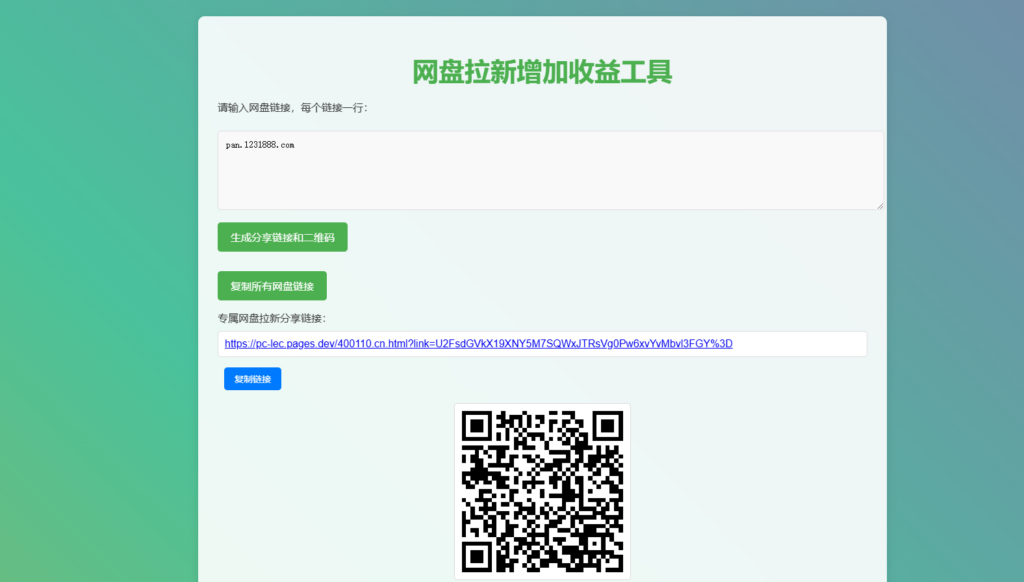Click the copy-all links button above the share link
The image size is (1024, 582).
tap(272, 285)
